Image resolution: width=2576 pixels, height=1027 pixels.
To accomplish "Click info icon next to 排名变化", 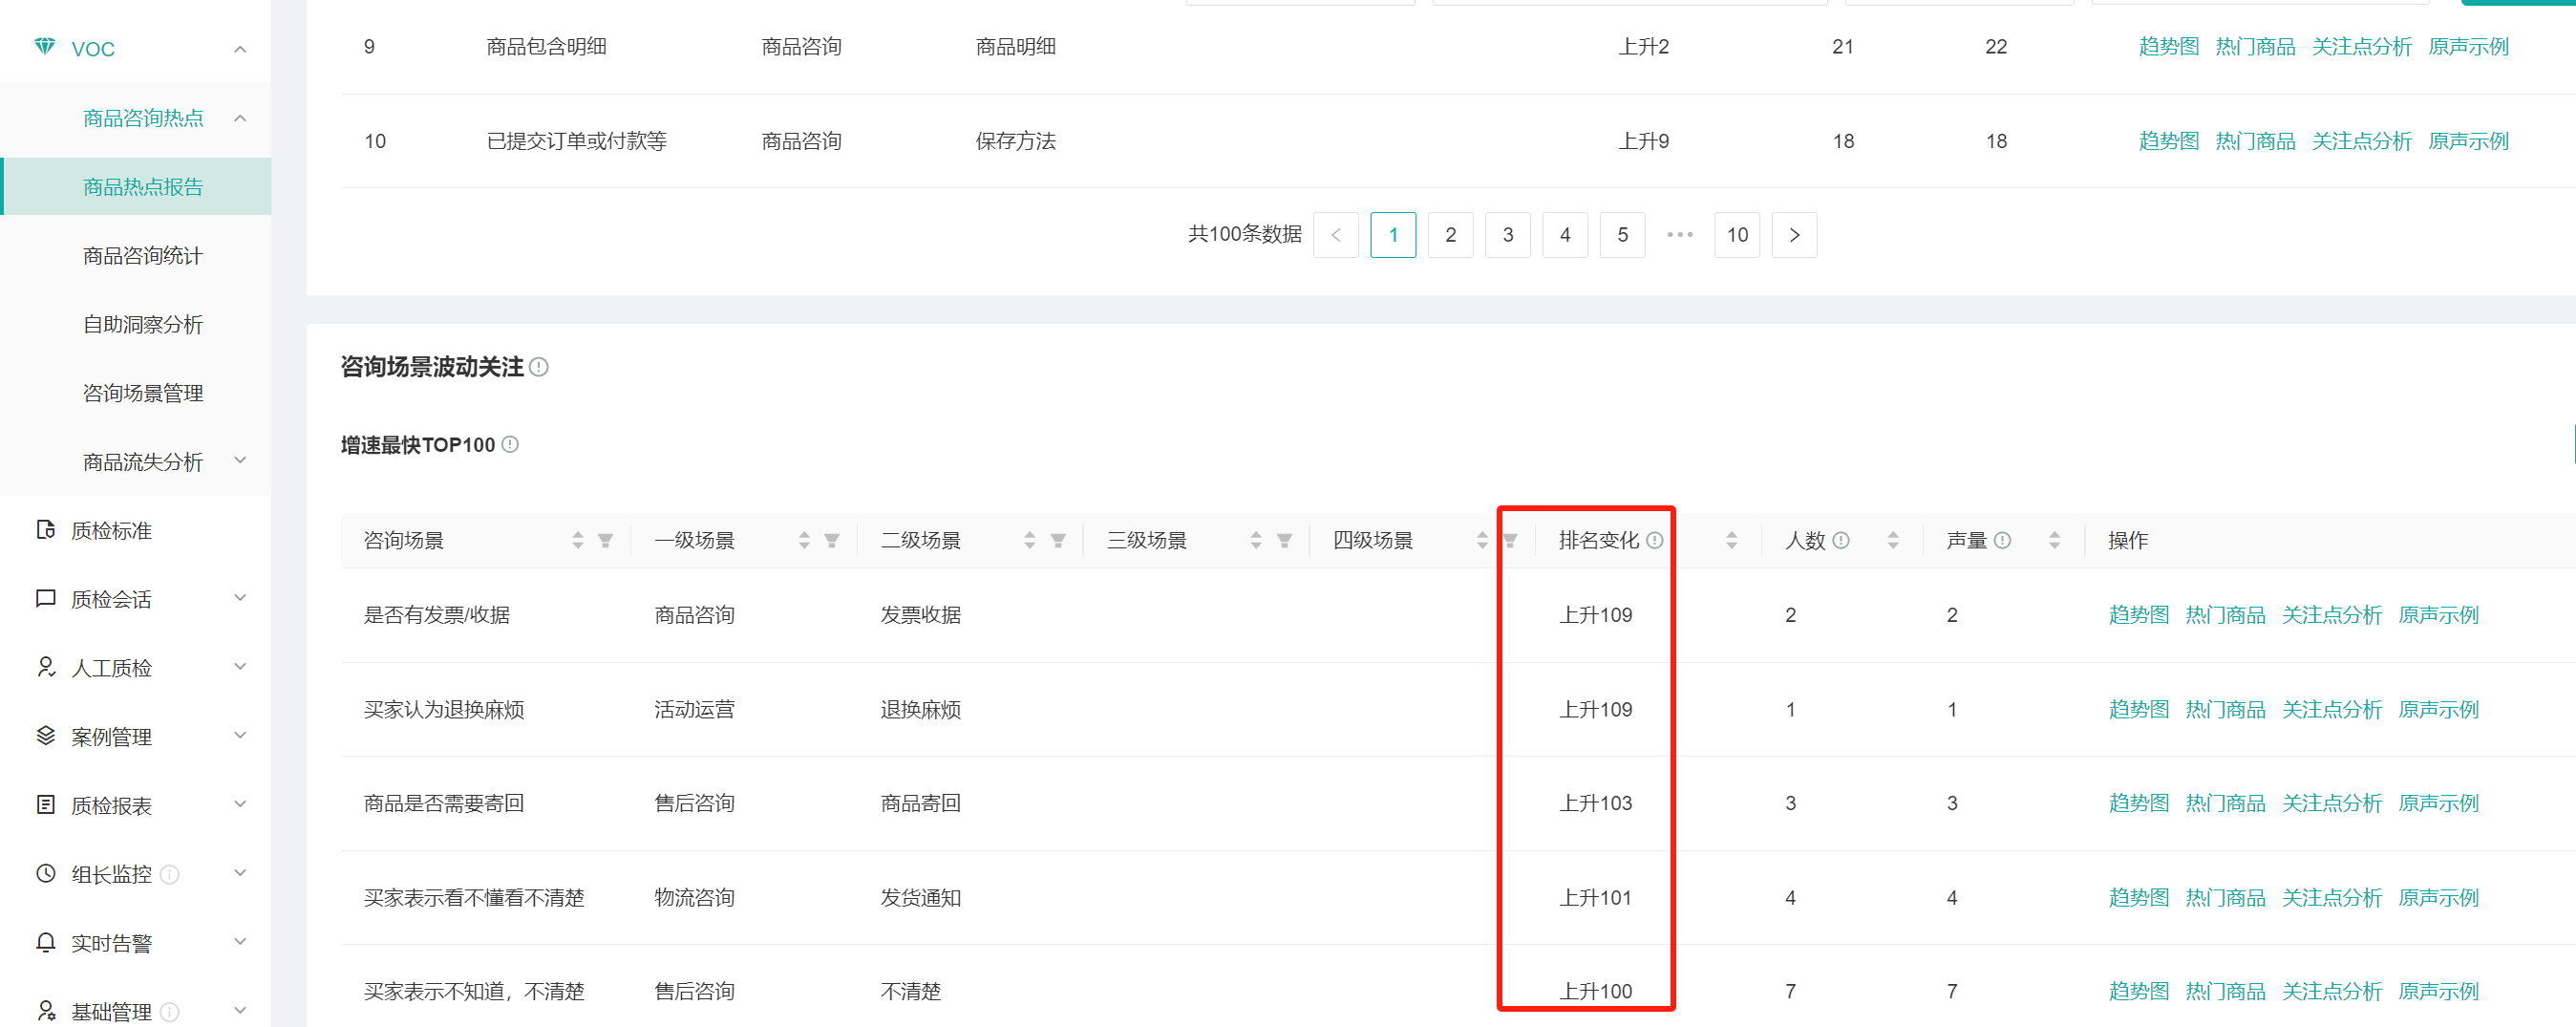I will pos(1655,540).
